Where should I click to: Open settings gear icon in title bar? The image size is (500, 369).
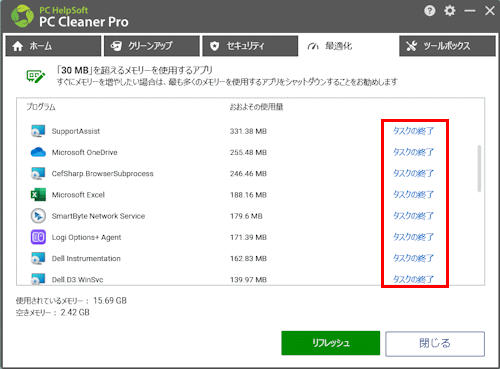click(450, 11)
